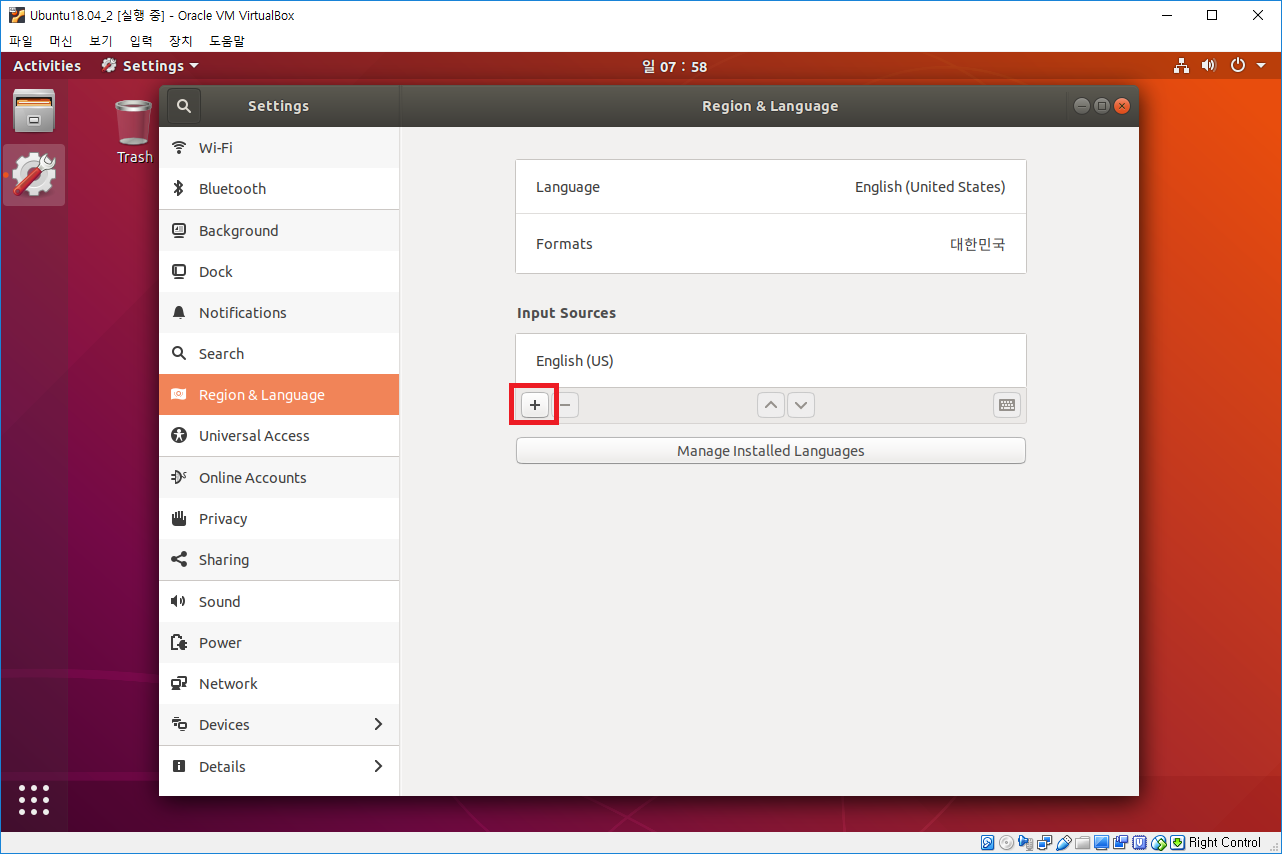Expand the Devices settings category
The height and width of the screenshot is (854, 1282).
(279, 725)
